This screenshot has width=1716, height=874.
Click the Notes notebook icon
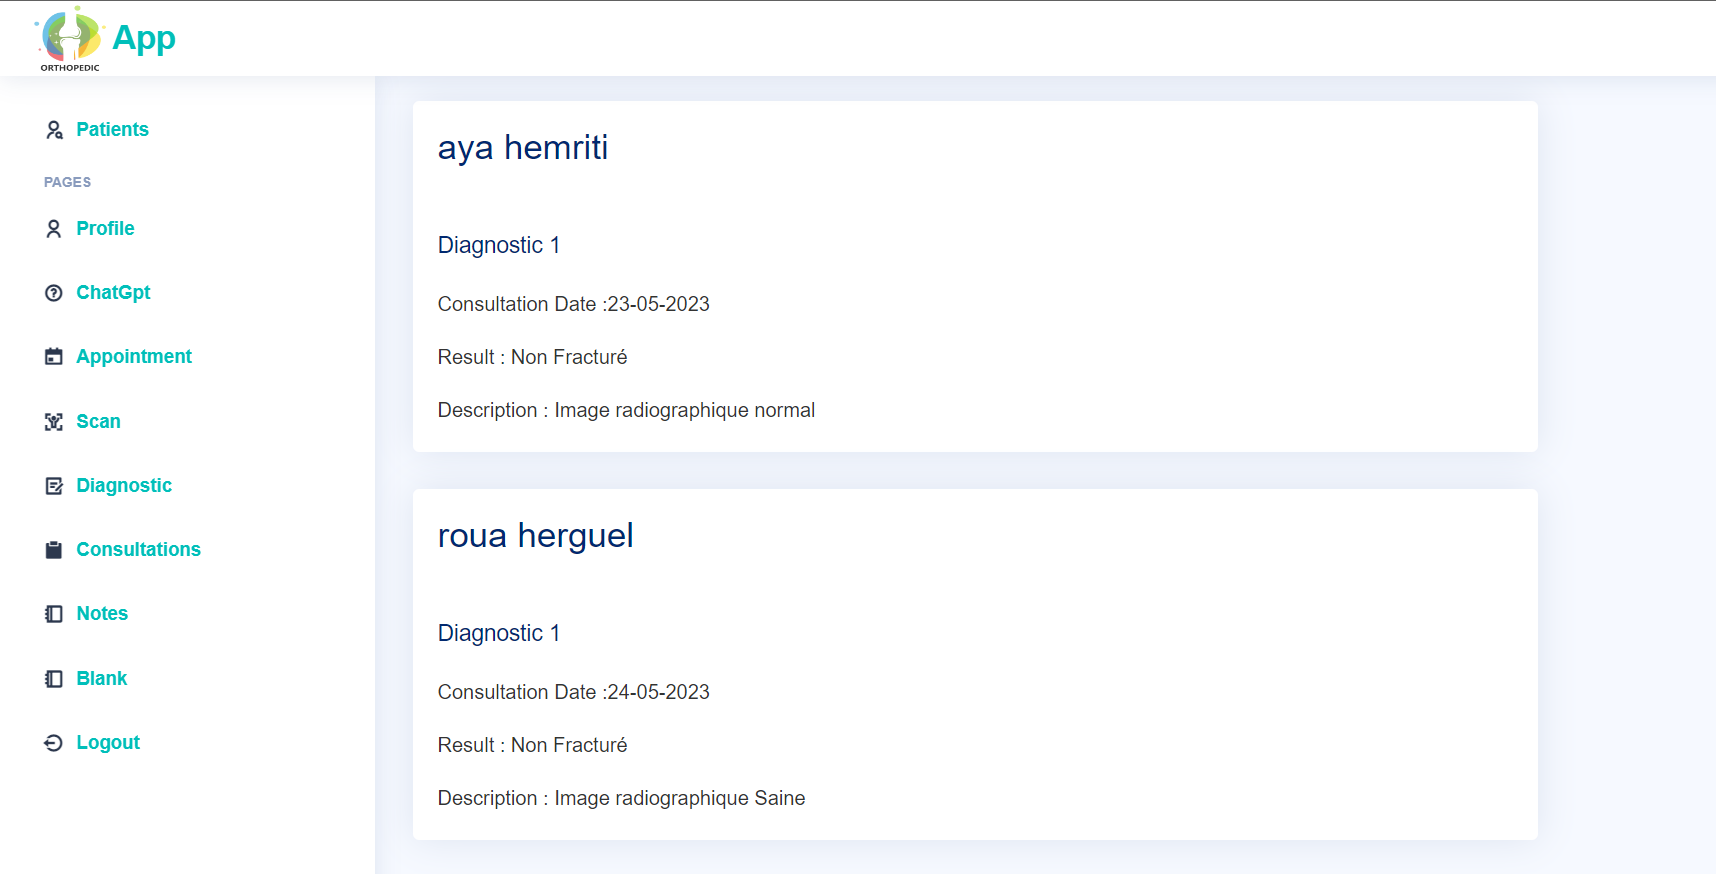click(54, 614)
